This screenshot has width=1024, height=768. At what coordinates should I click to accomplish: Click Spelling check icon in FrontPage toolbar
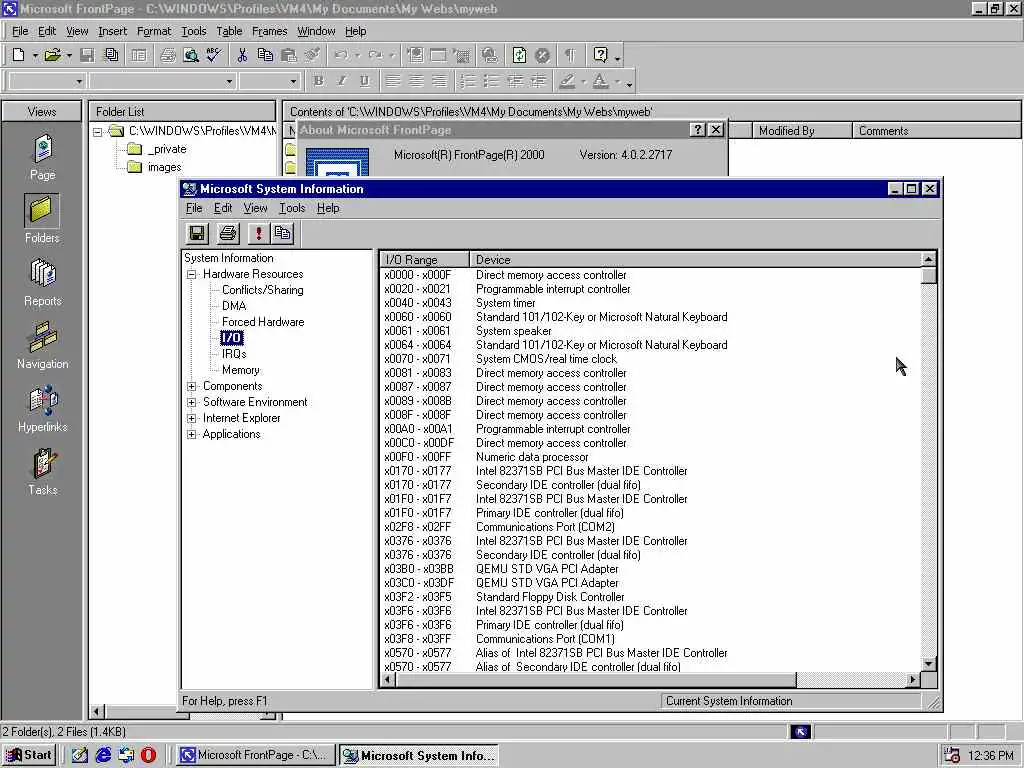[x=214, y=56]
